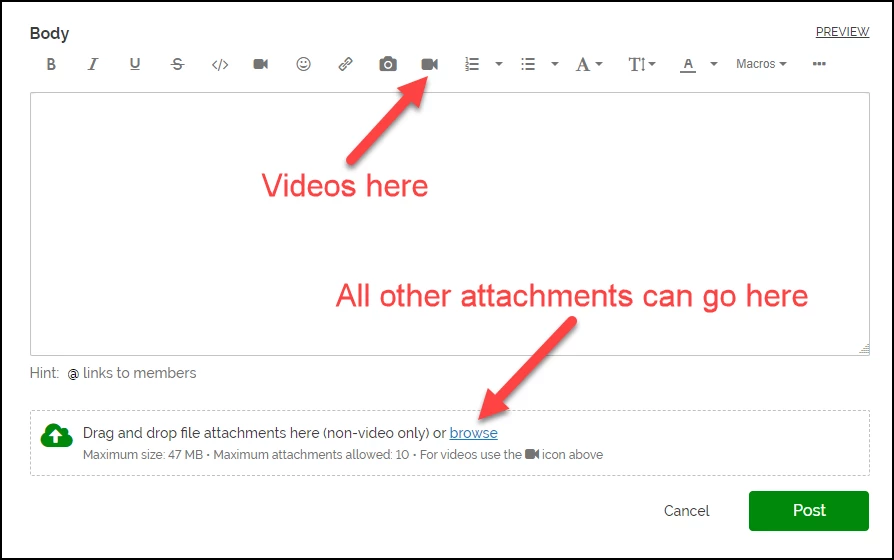Open the text color dropdown arrow
This screenshot has width=894, height=560.
point(714,64)
